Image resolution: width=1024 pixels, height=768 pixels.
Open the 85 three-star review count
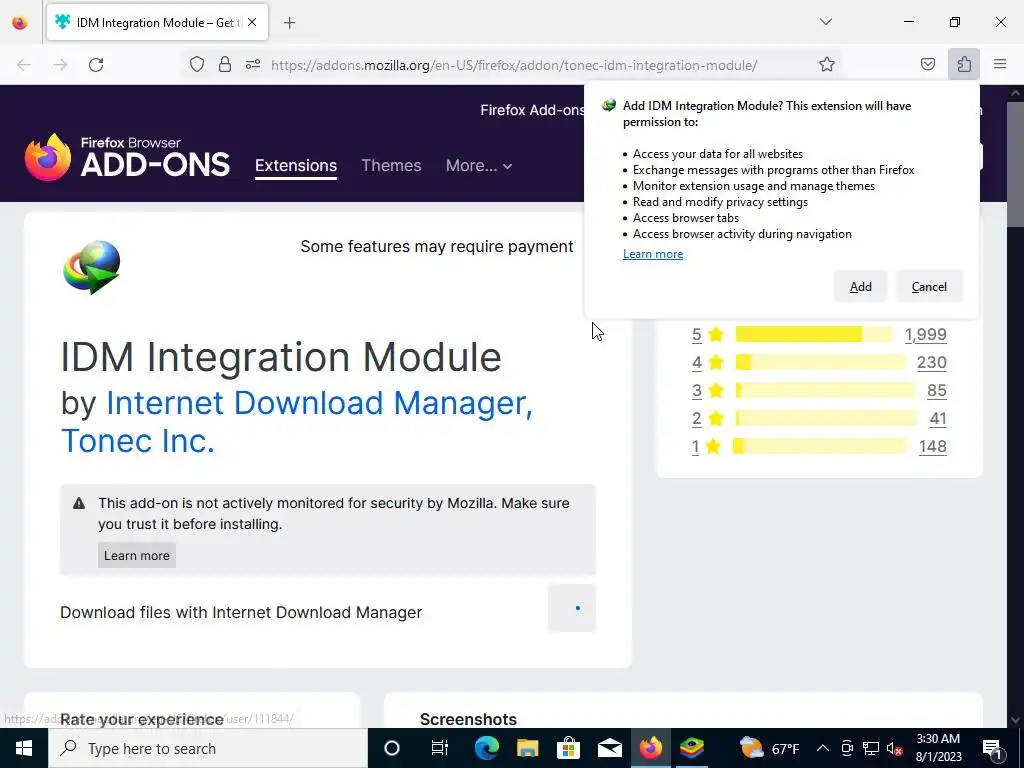(x=936, y=391)
